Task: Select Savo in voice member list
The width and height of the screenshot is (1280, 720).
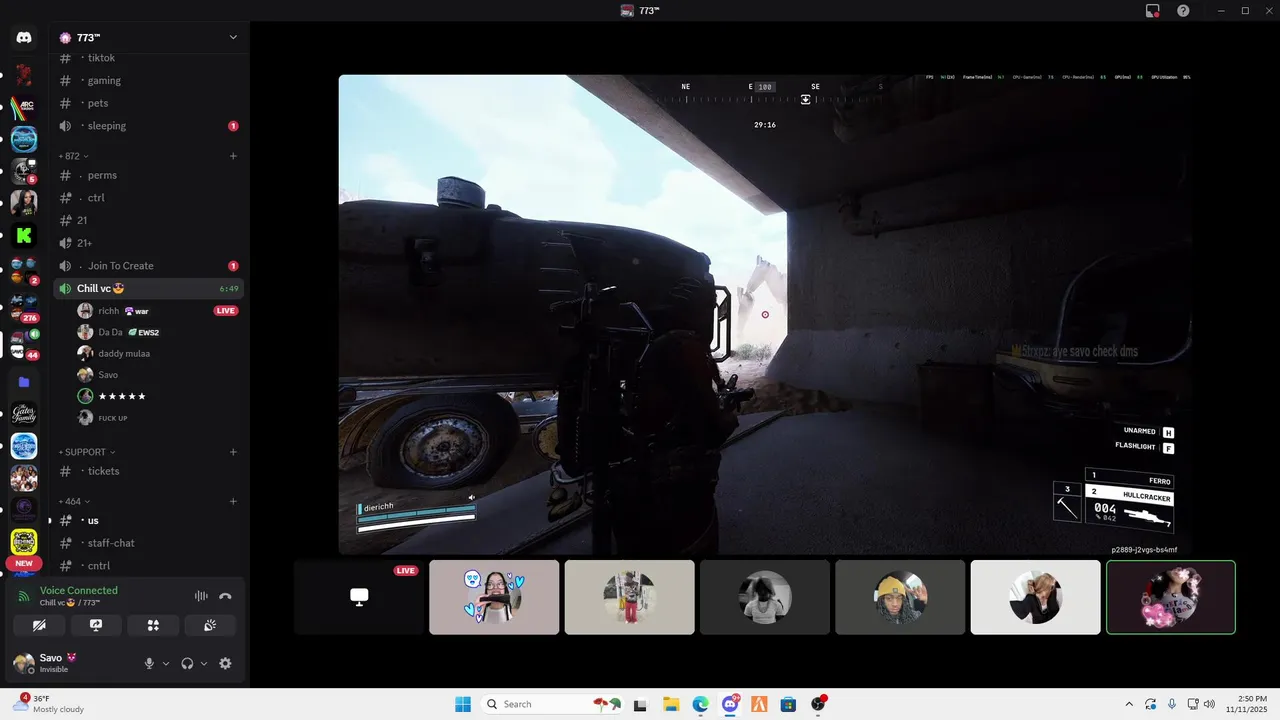Action: pos(158,375)
